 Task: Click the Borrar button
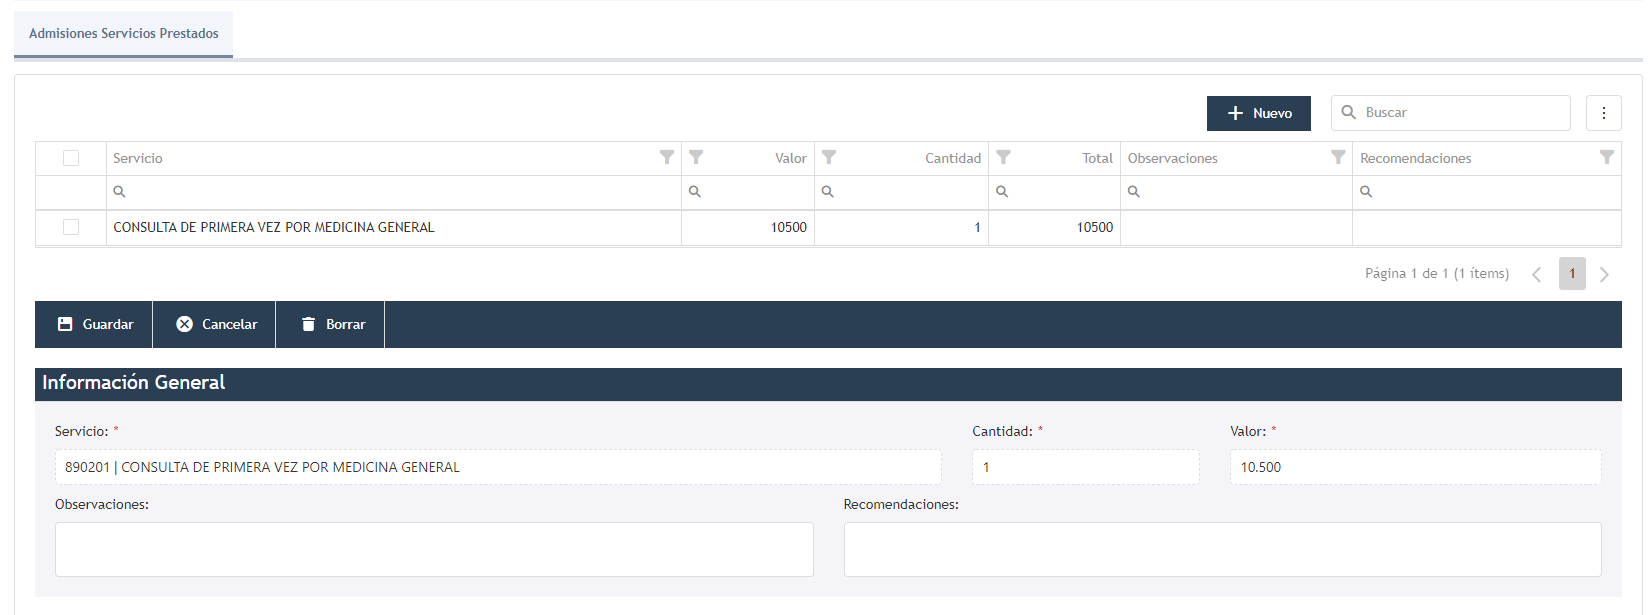pos(331,324)
